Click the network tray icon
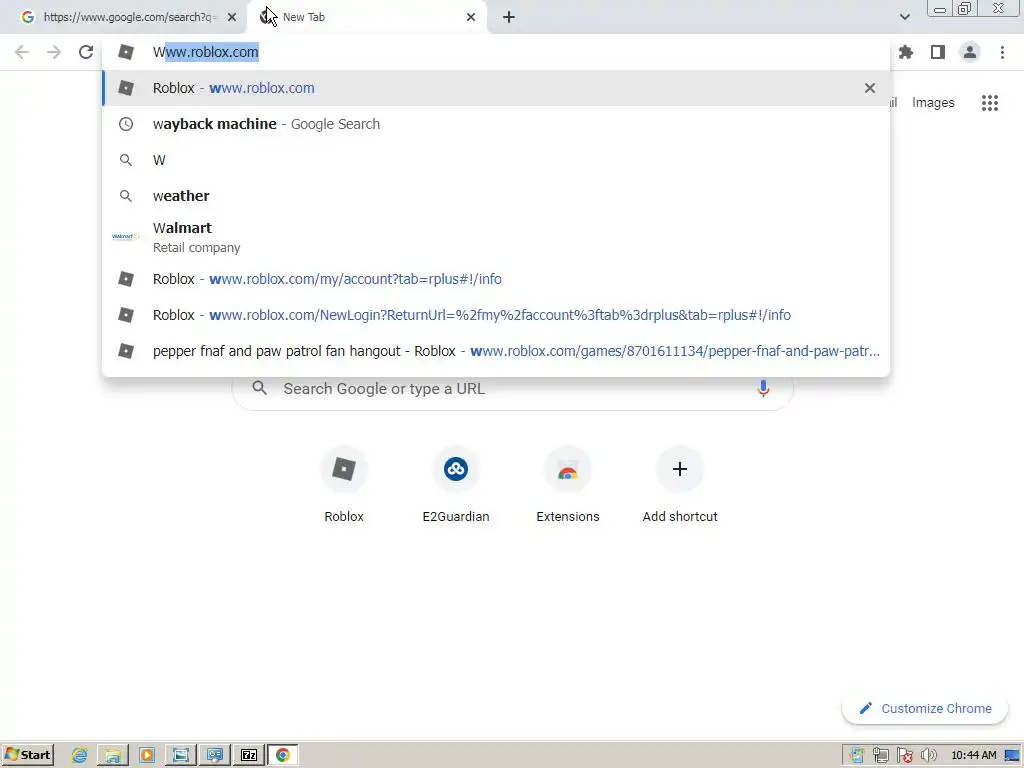This screenshot has height=768, width=1024. [880, 756]
